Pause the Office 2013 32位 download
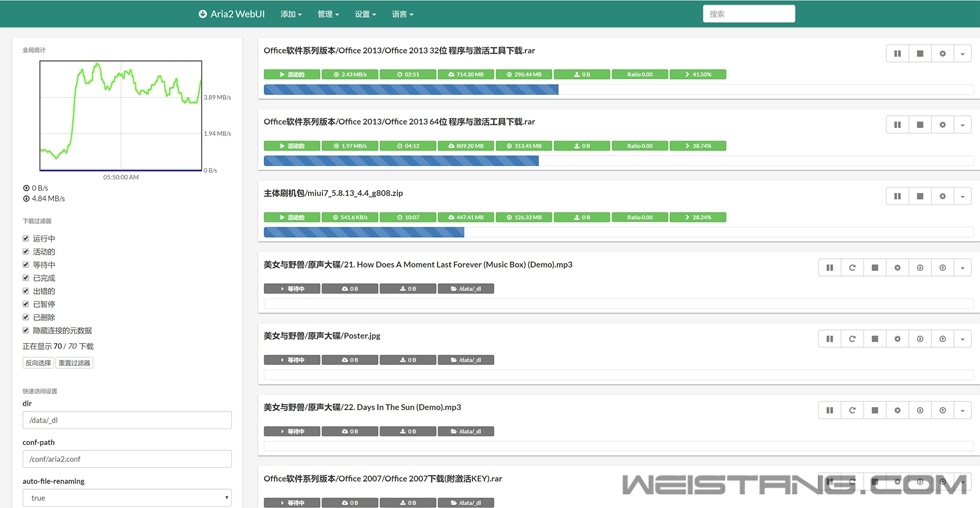Viewport: 980px width, 508px height. pos(898,54)
